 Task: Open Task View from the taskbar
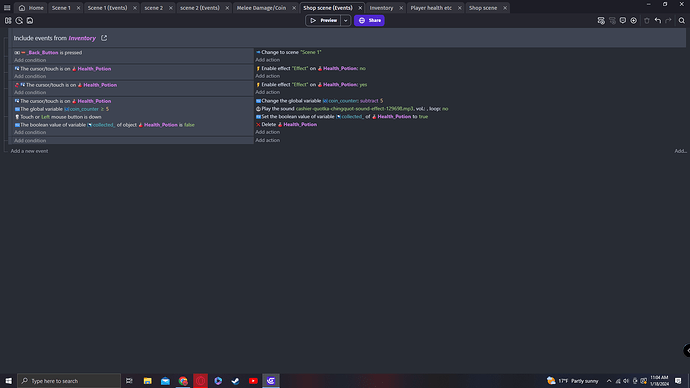(129, 381)
